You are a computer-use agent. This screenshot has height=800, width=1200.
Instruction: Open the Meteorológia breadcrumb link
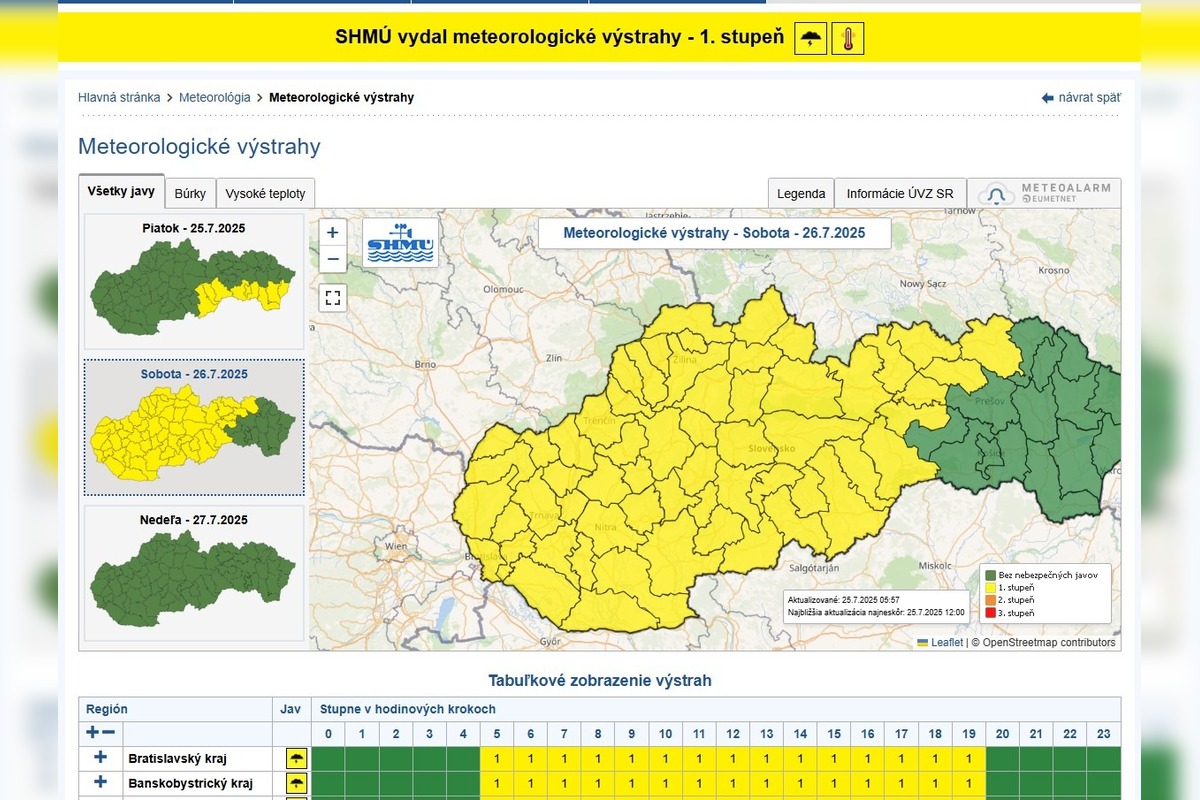(214, 98)
